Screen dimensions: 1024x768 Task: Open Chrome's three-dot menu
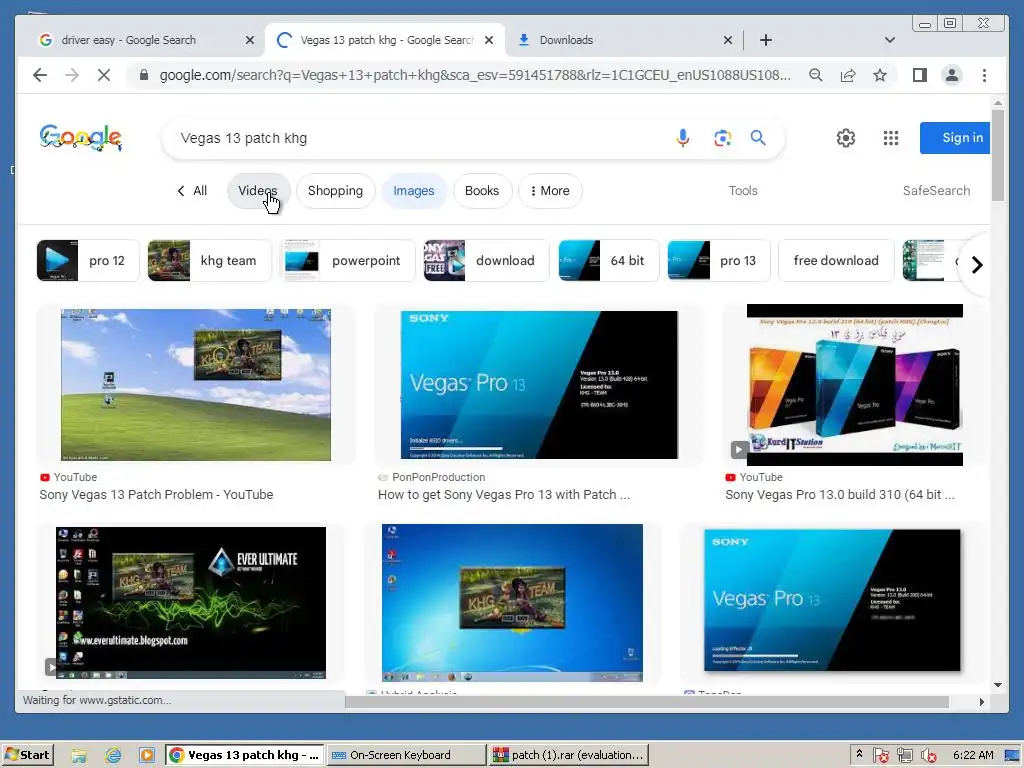click(984, 75)
